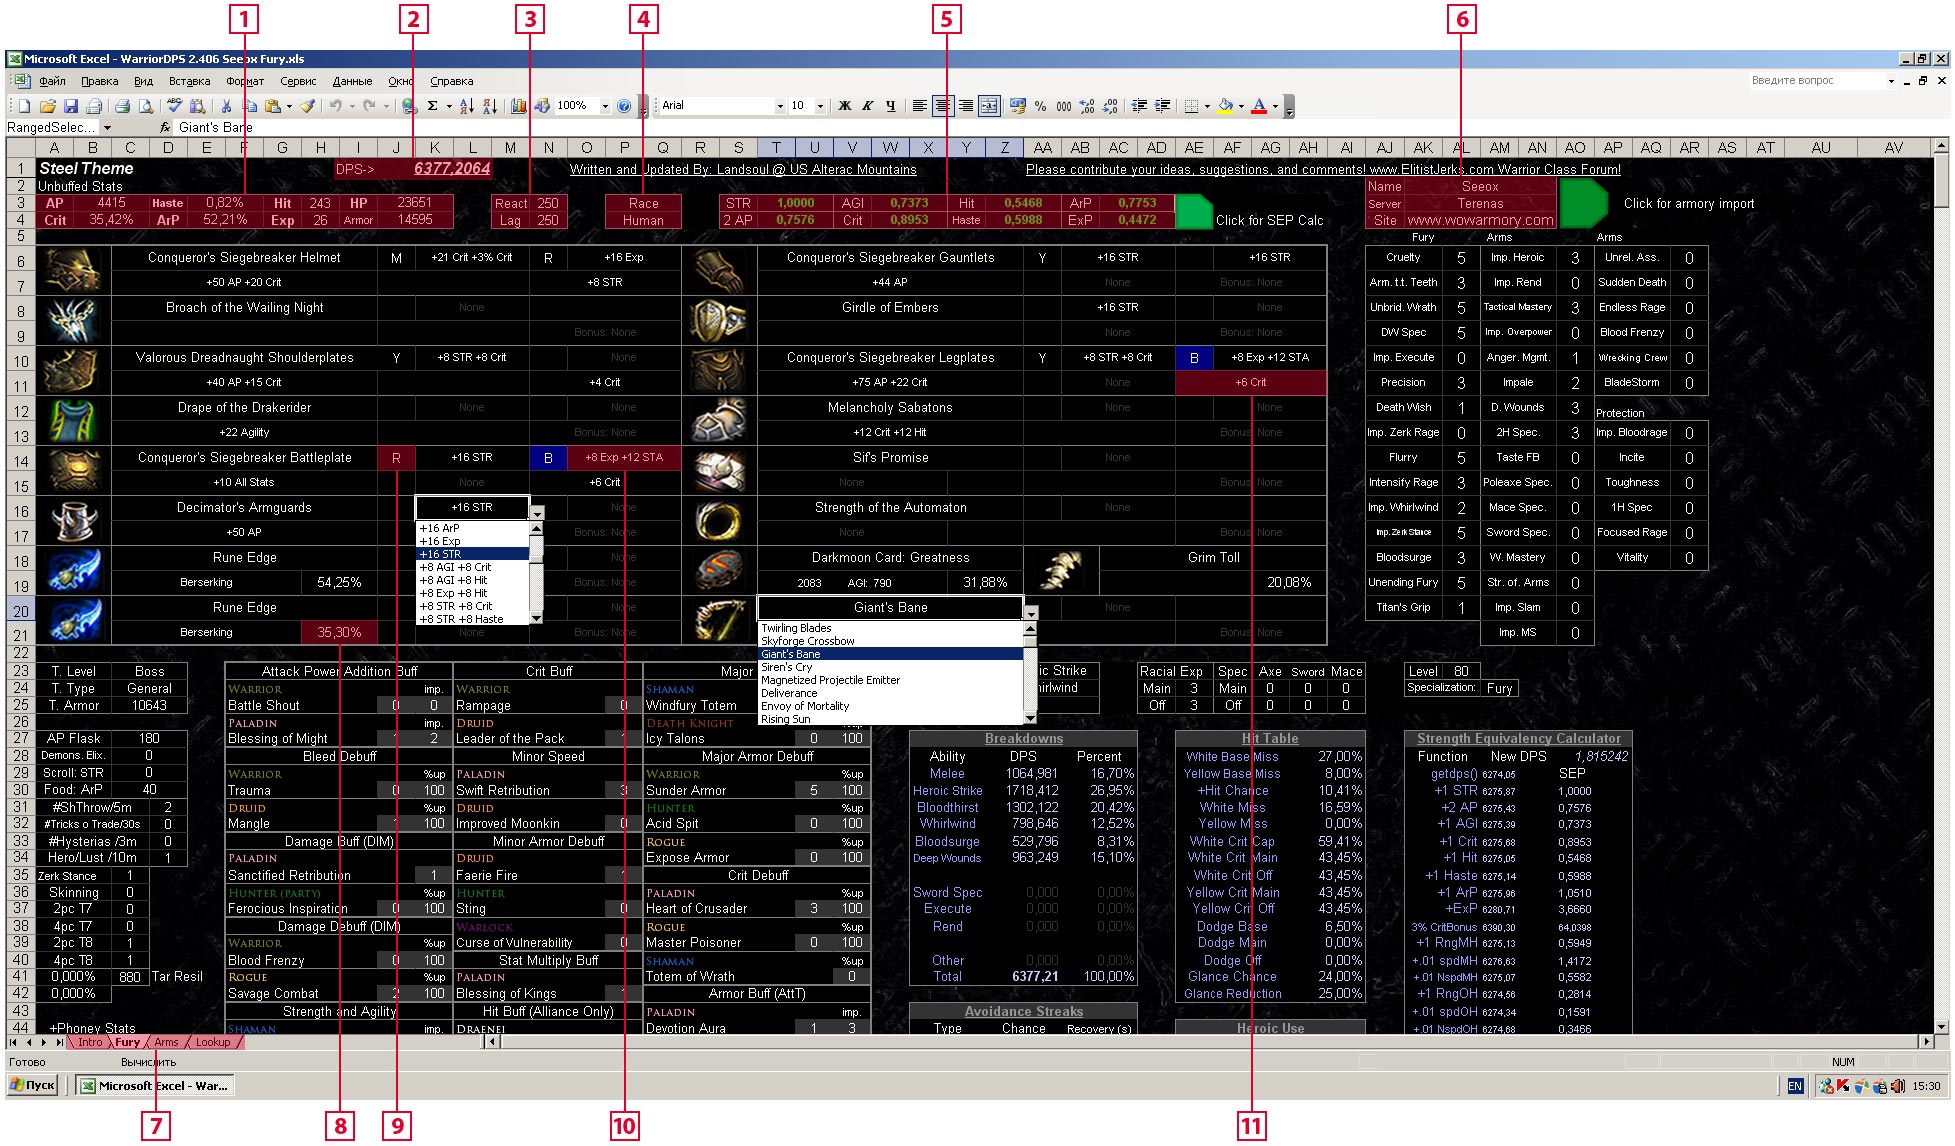Switch to the Intro sheet tab
Screen dimensions: 1955x1146
(90, 1042)
